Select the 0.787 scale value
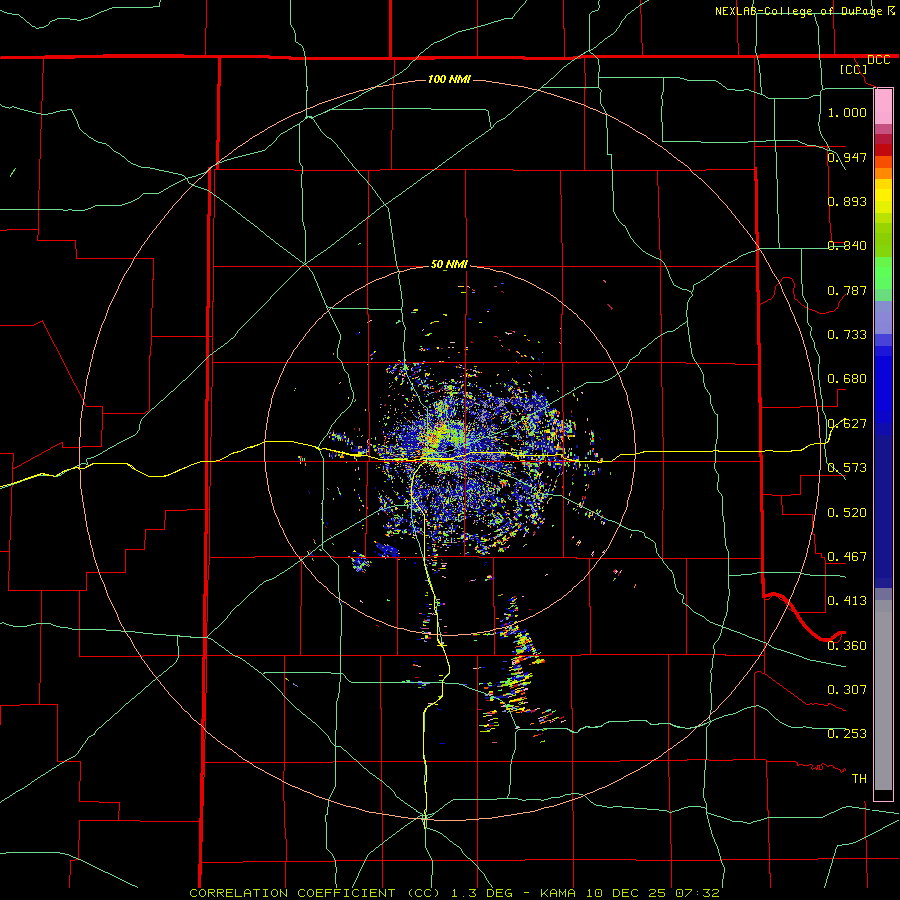This screenshot has height=900, width=900. coord(847,290)
